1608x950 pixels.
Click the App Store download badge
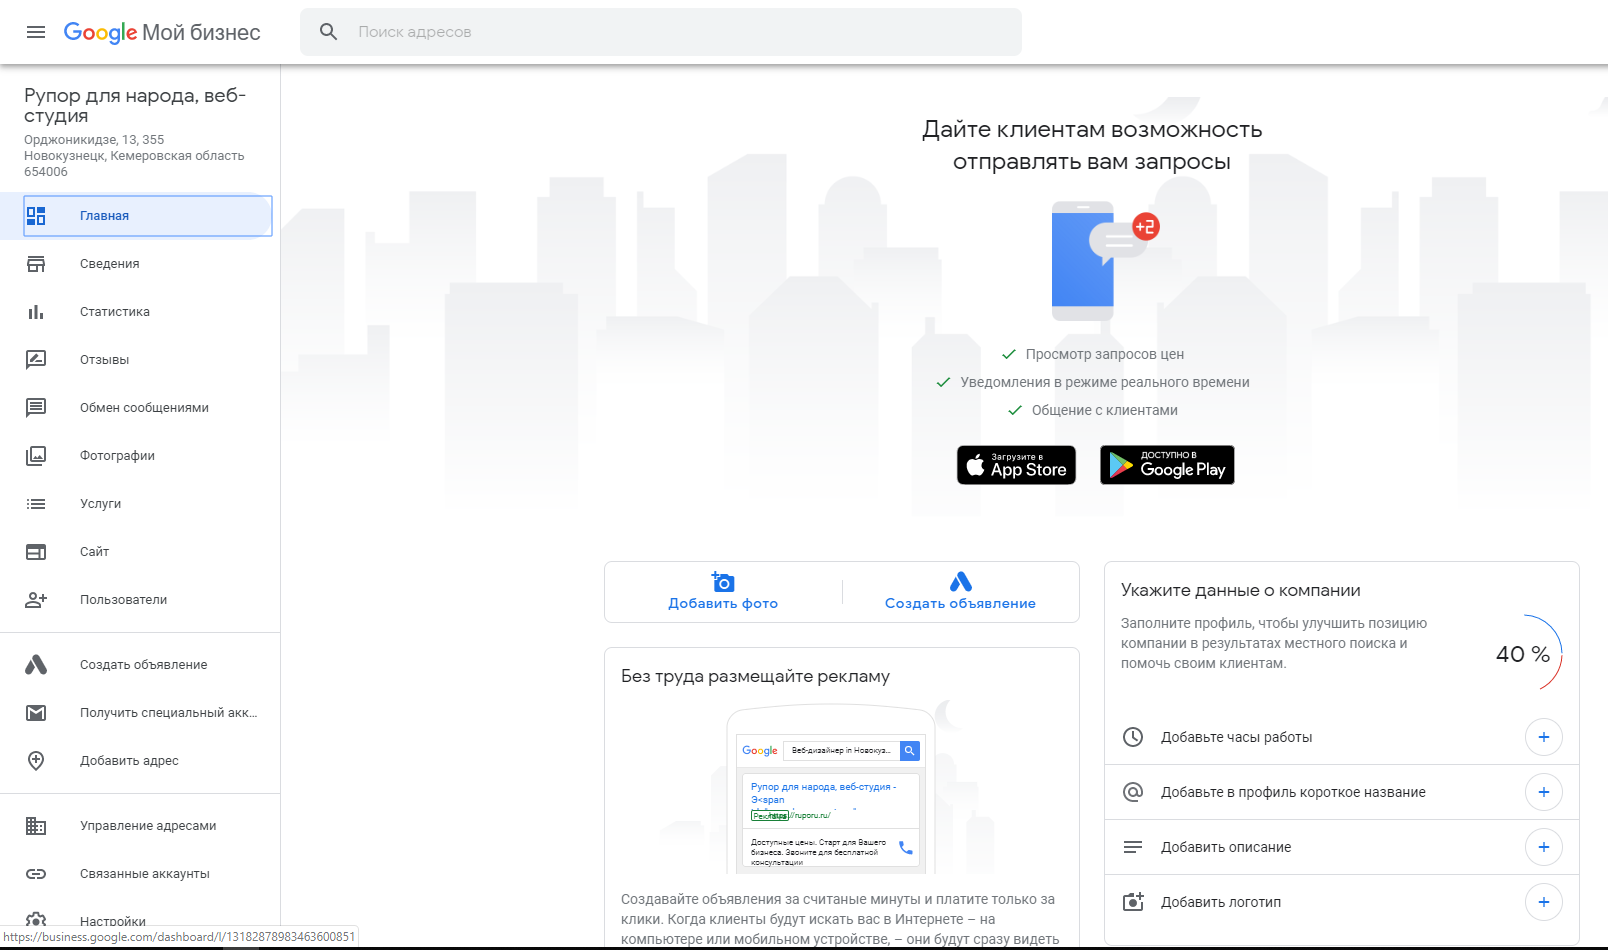pos(1016,465)
